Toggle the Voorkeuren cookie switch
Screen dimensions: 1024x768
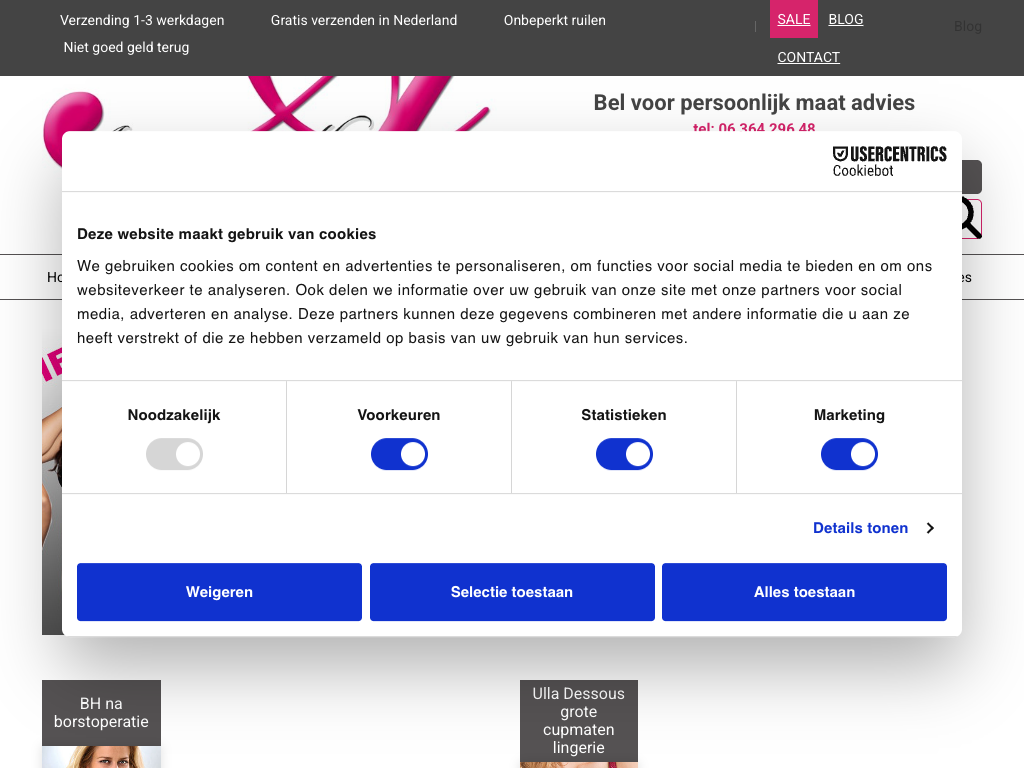(399, 455)
